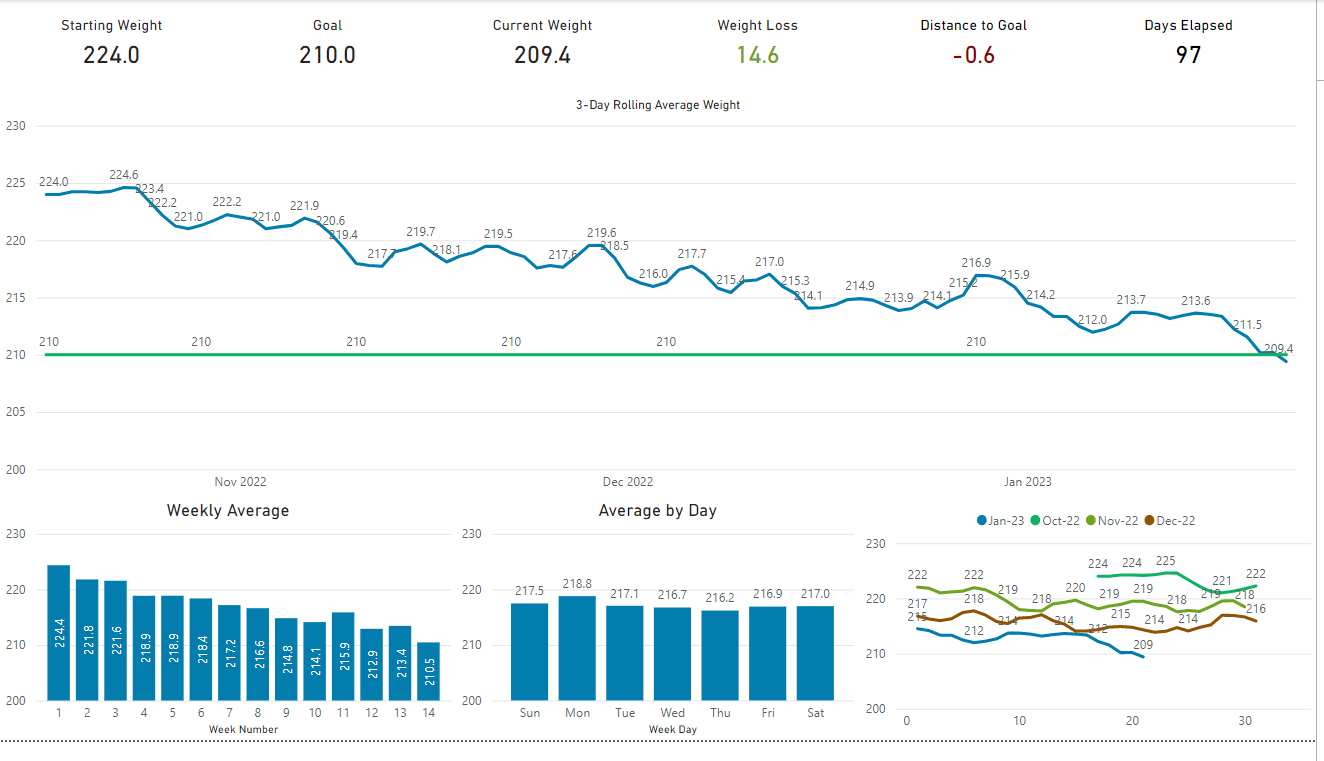Select the Goal card showing 210.0

pos(327,55)
